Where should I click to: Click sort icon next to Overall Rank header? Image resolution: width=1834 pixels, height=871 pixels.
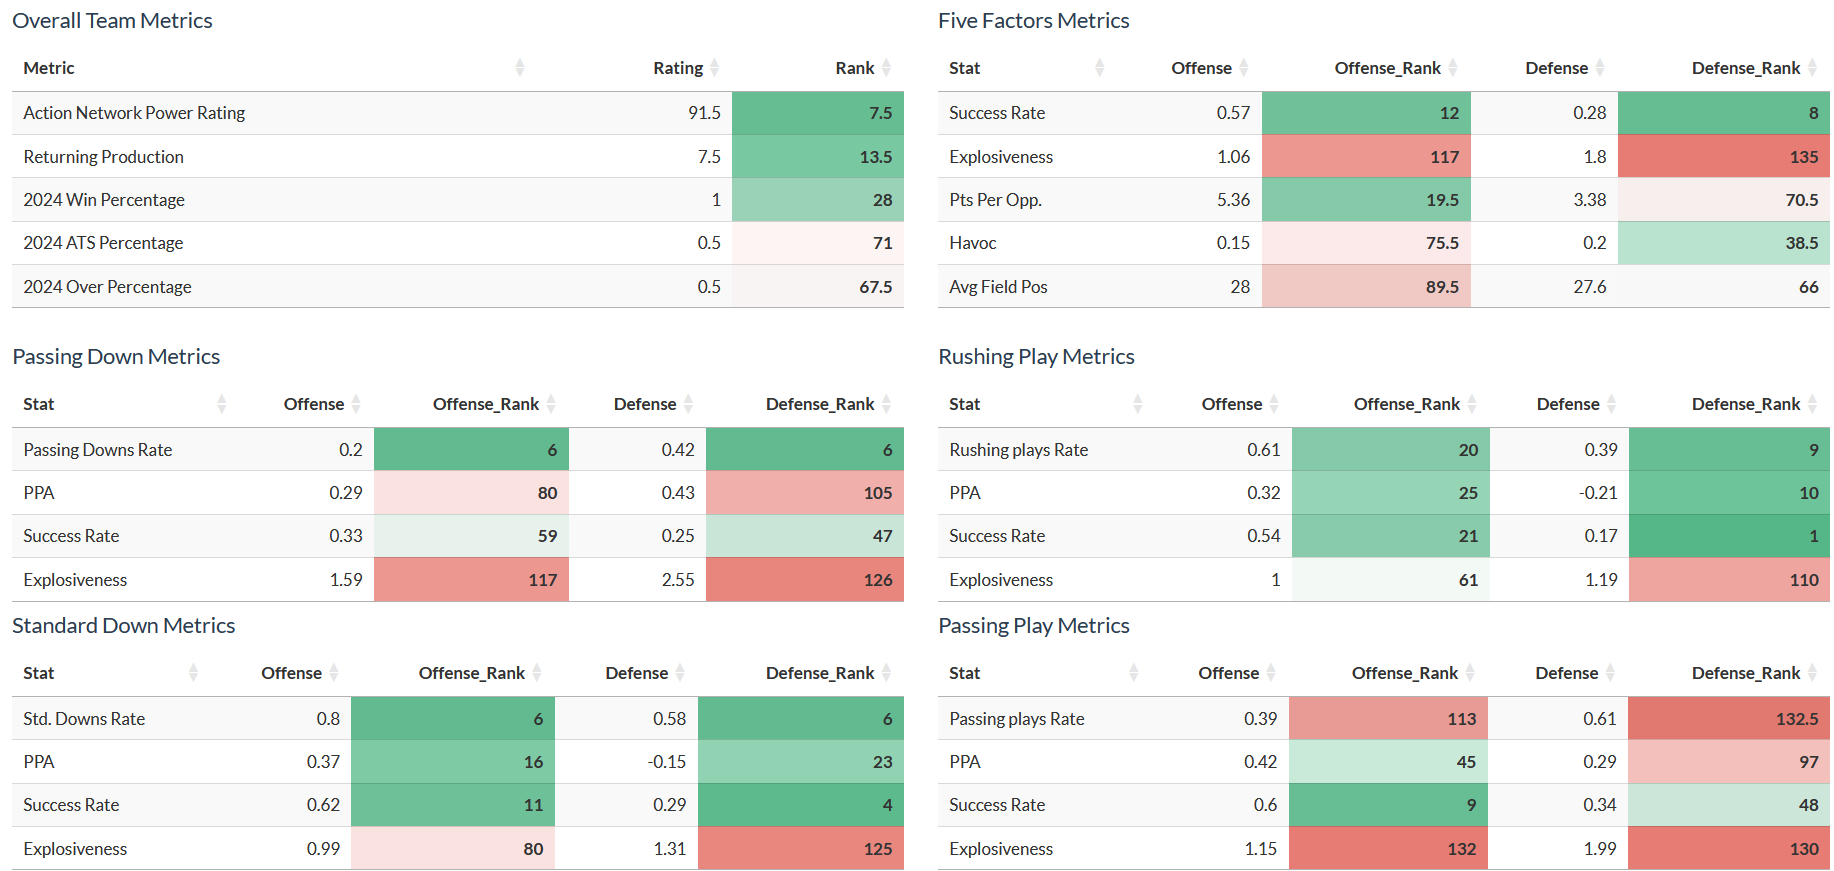point(887,68)
